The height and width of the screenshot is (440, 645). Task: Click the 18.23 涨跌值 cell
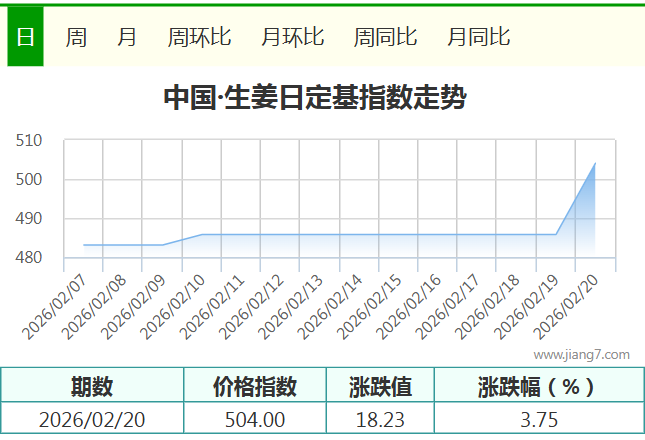point(380,419)
